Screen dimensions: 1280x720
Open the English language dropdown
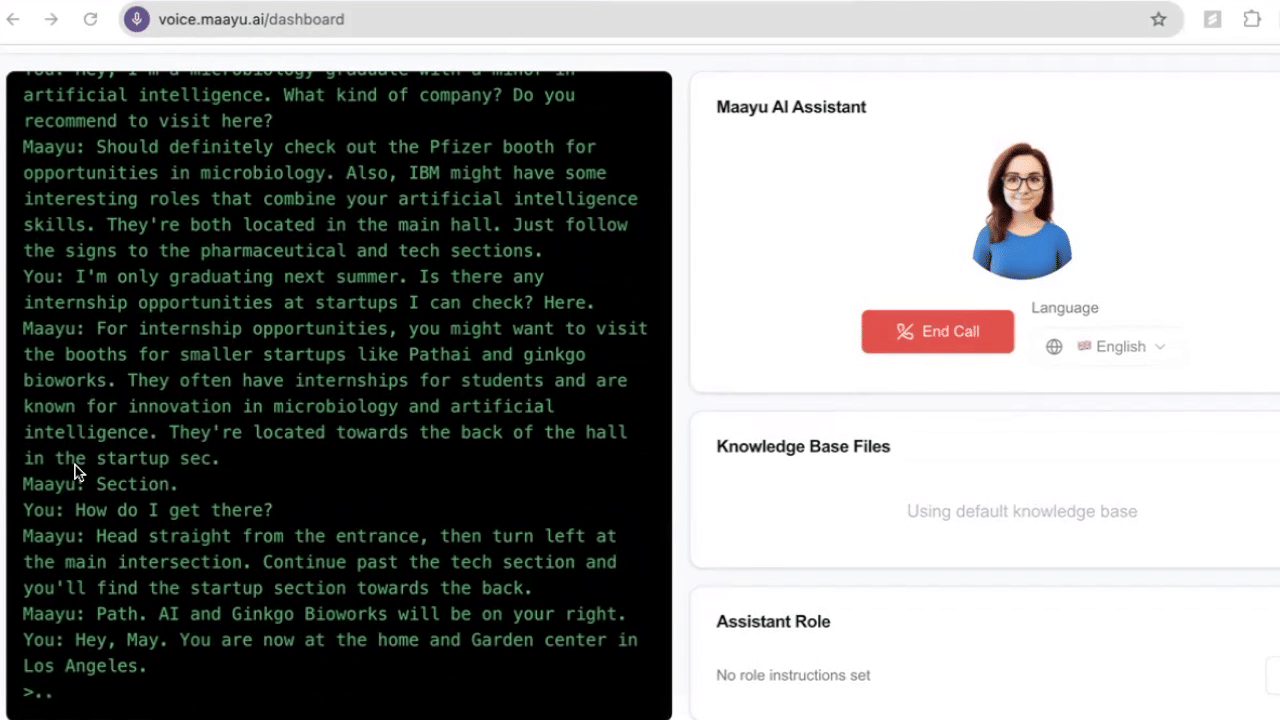(1121, 347)
